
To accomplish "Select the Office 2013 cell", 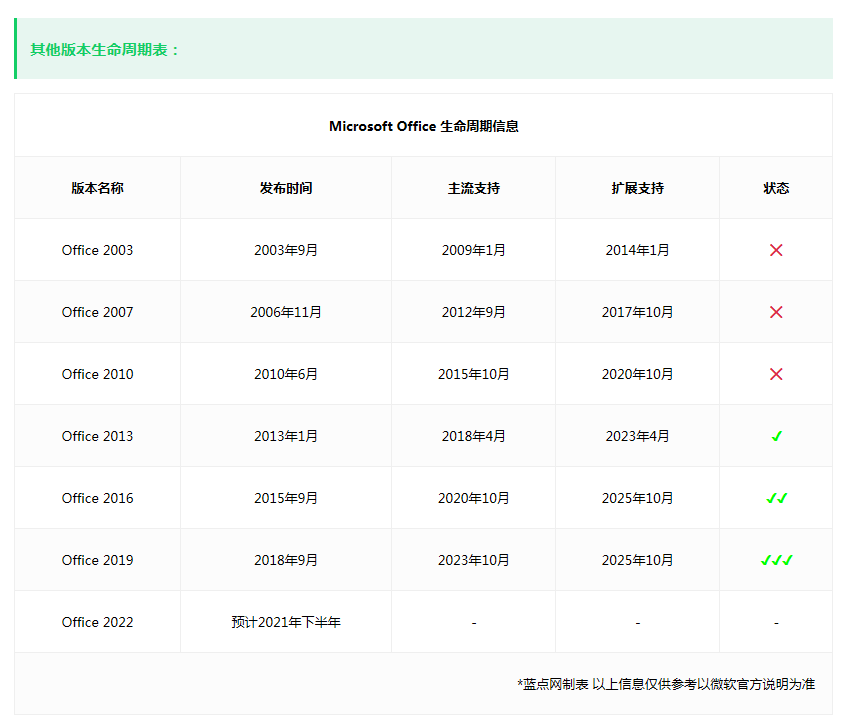I will coord(98,436).
